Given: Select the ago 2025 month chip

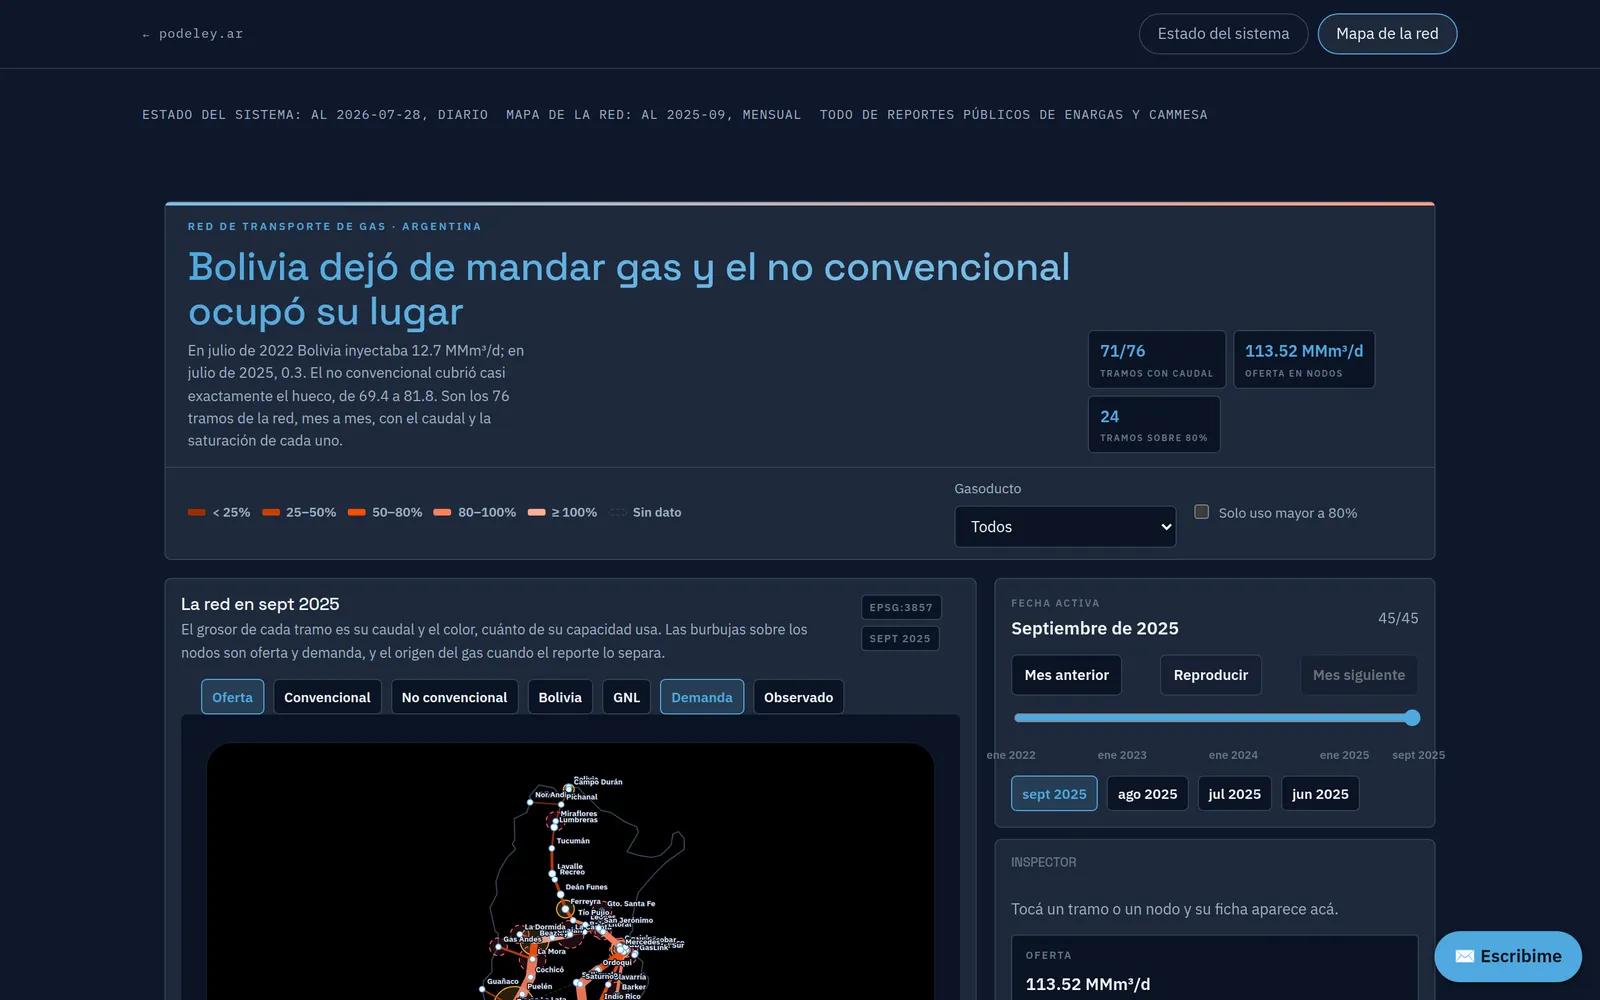Looking at the screenshot, I should pyautogui.click(x=1147, y=794).
